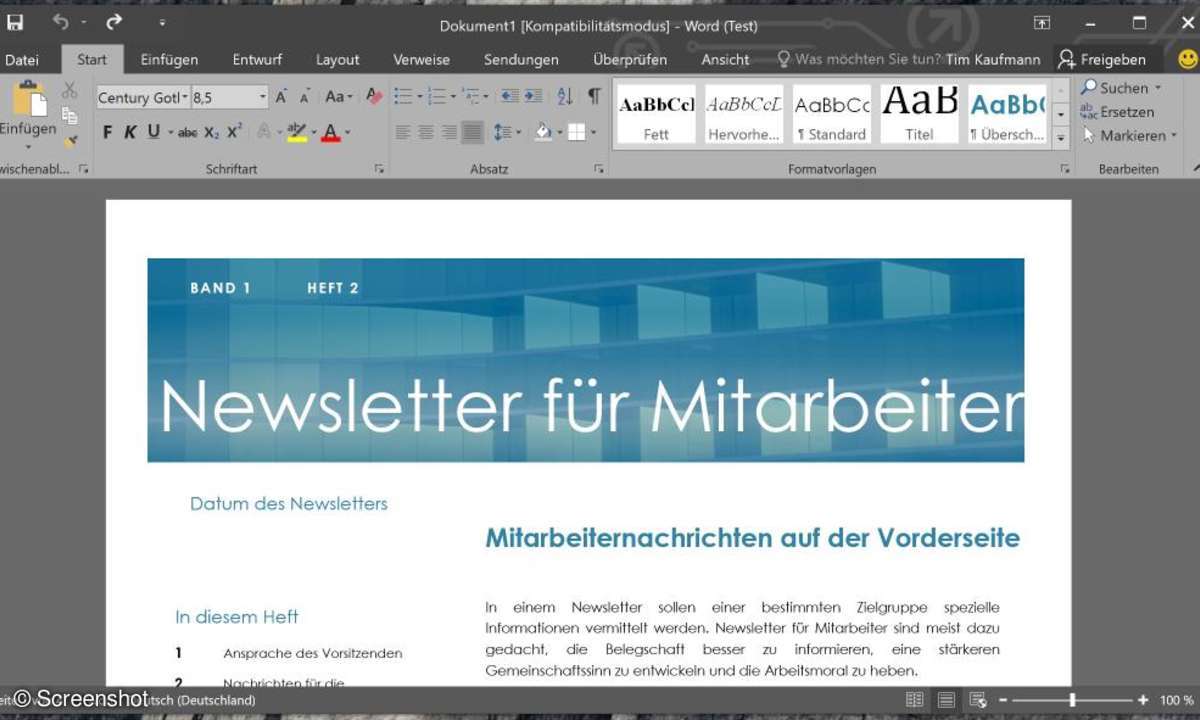
Task: Open the Schriftart dialog launcher
Action: pos(379,169)
